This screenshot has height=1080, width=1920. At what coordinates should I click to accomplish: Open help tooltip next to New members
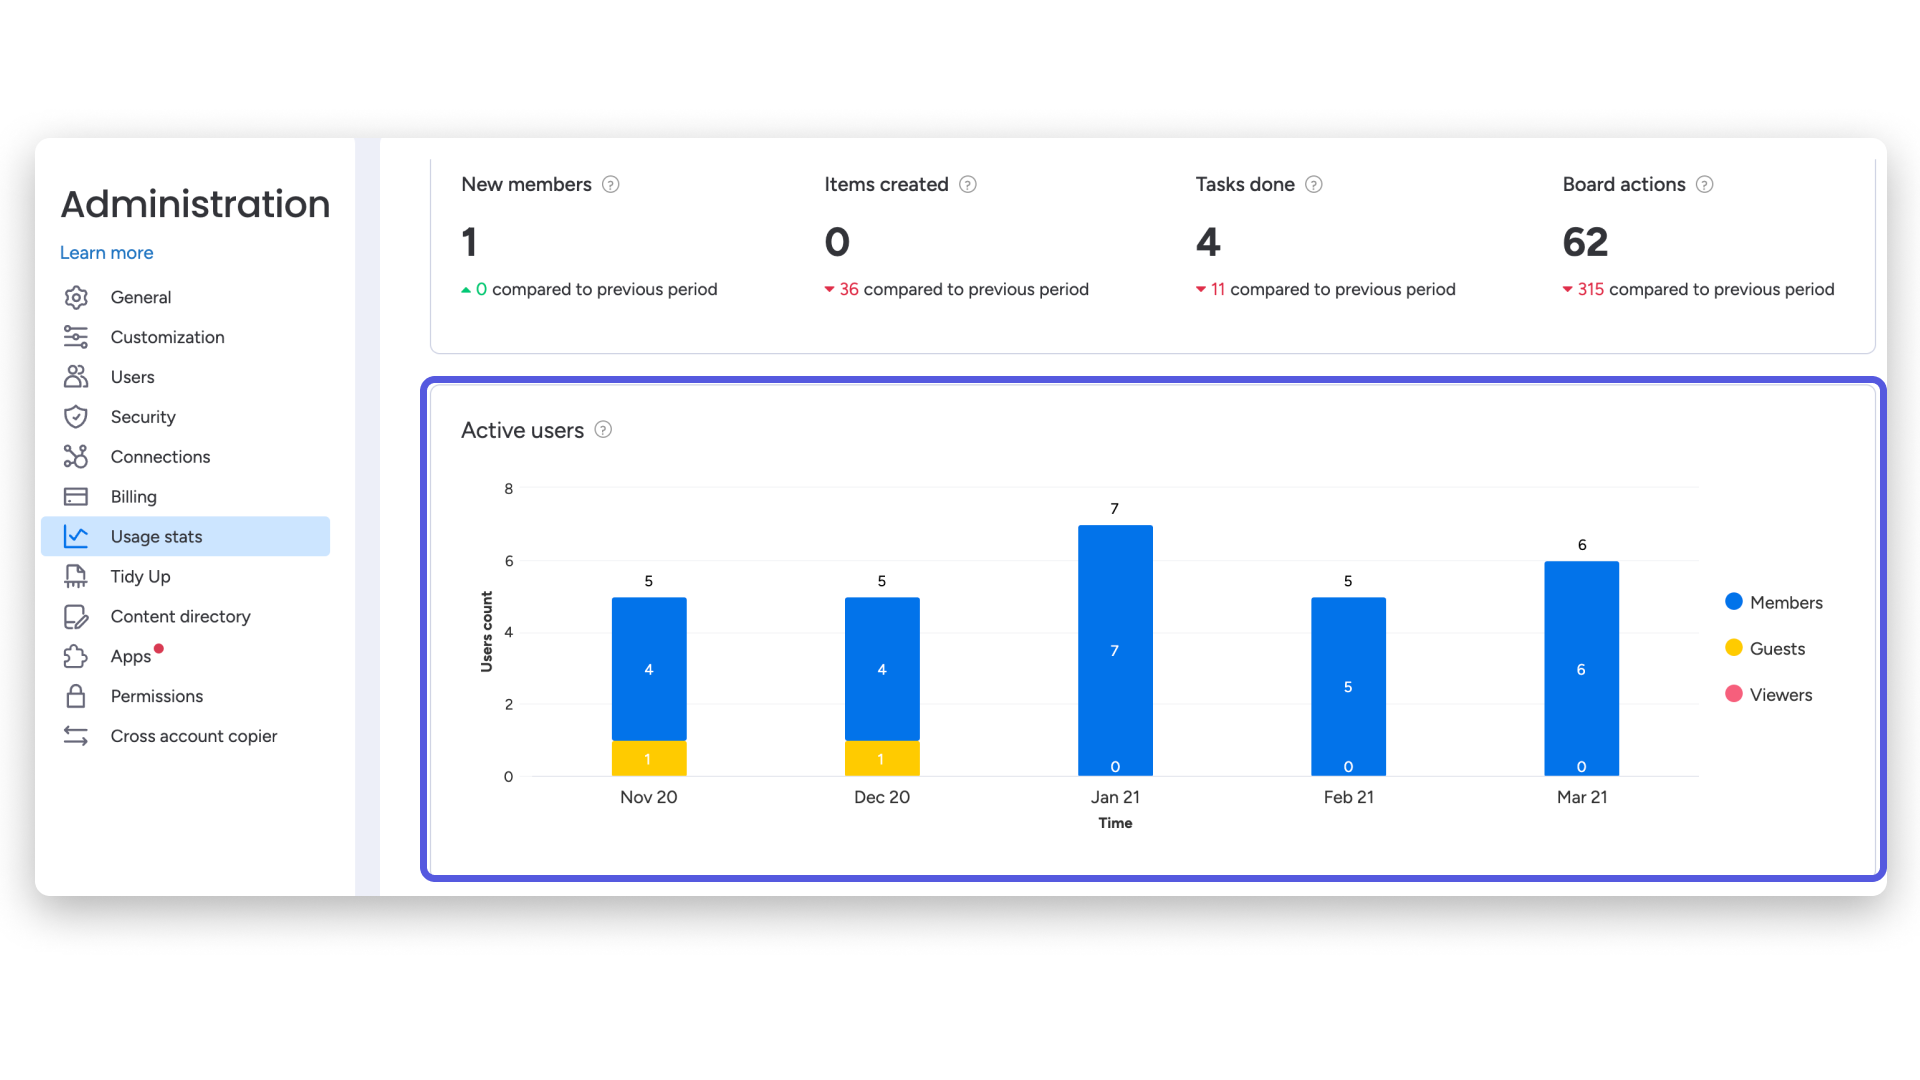[611, 185]
